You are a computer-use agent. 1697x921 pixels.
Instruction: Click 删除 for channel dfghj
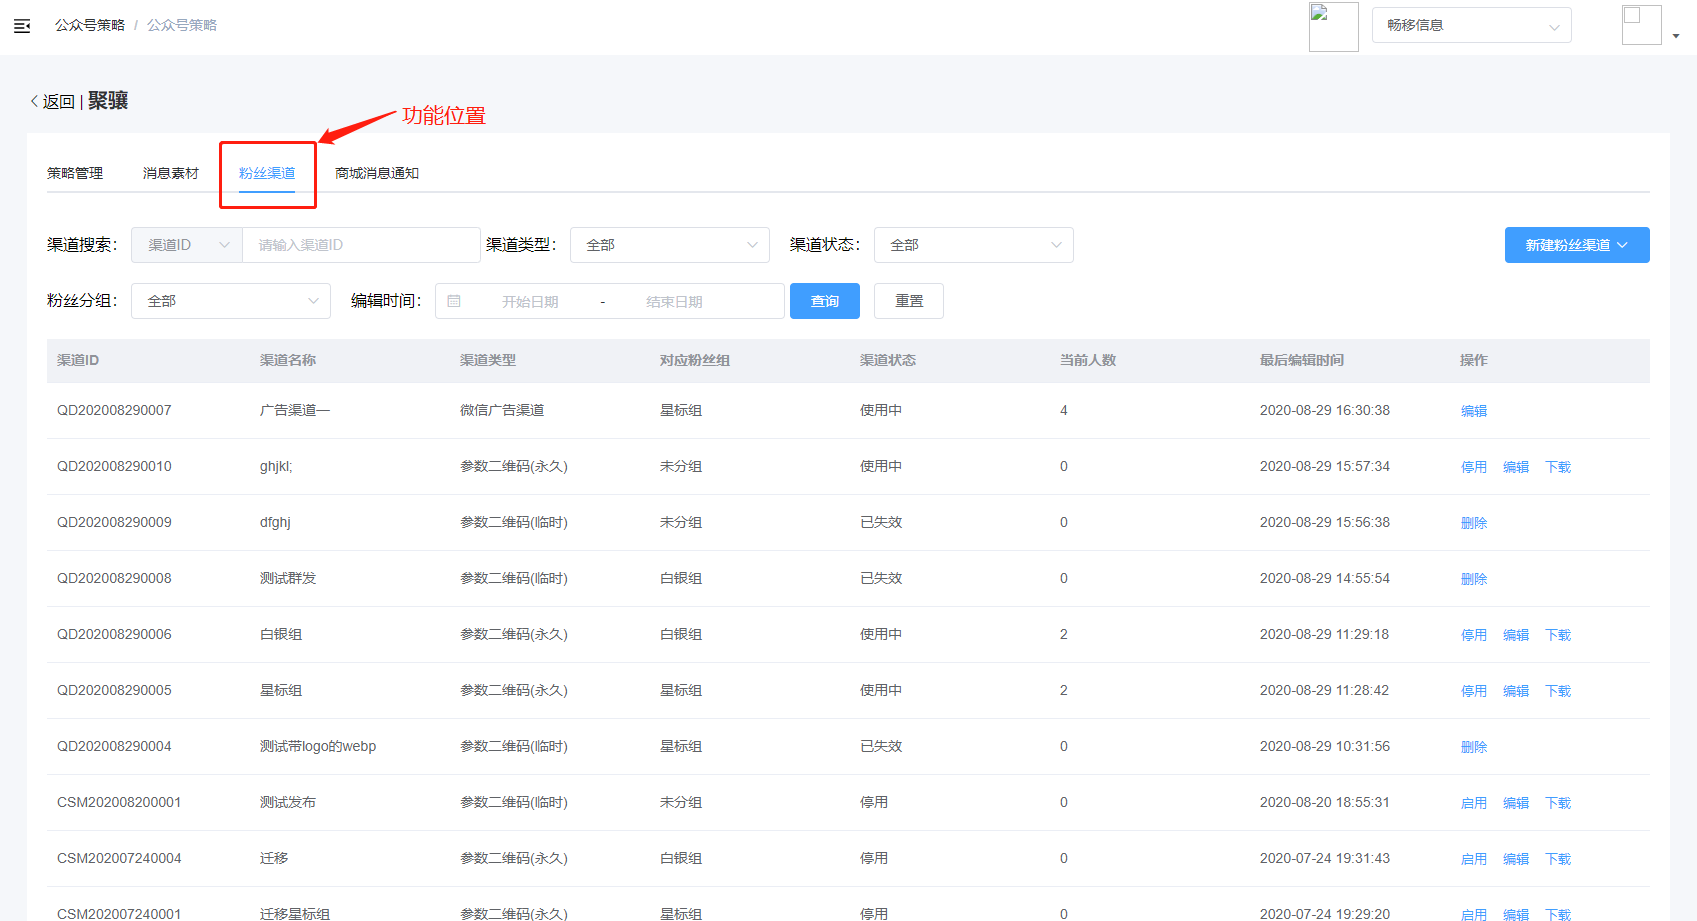pyautogui.click(x=1473, y=523)
